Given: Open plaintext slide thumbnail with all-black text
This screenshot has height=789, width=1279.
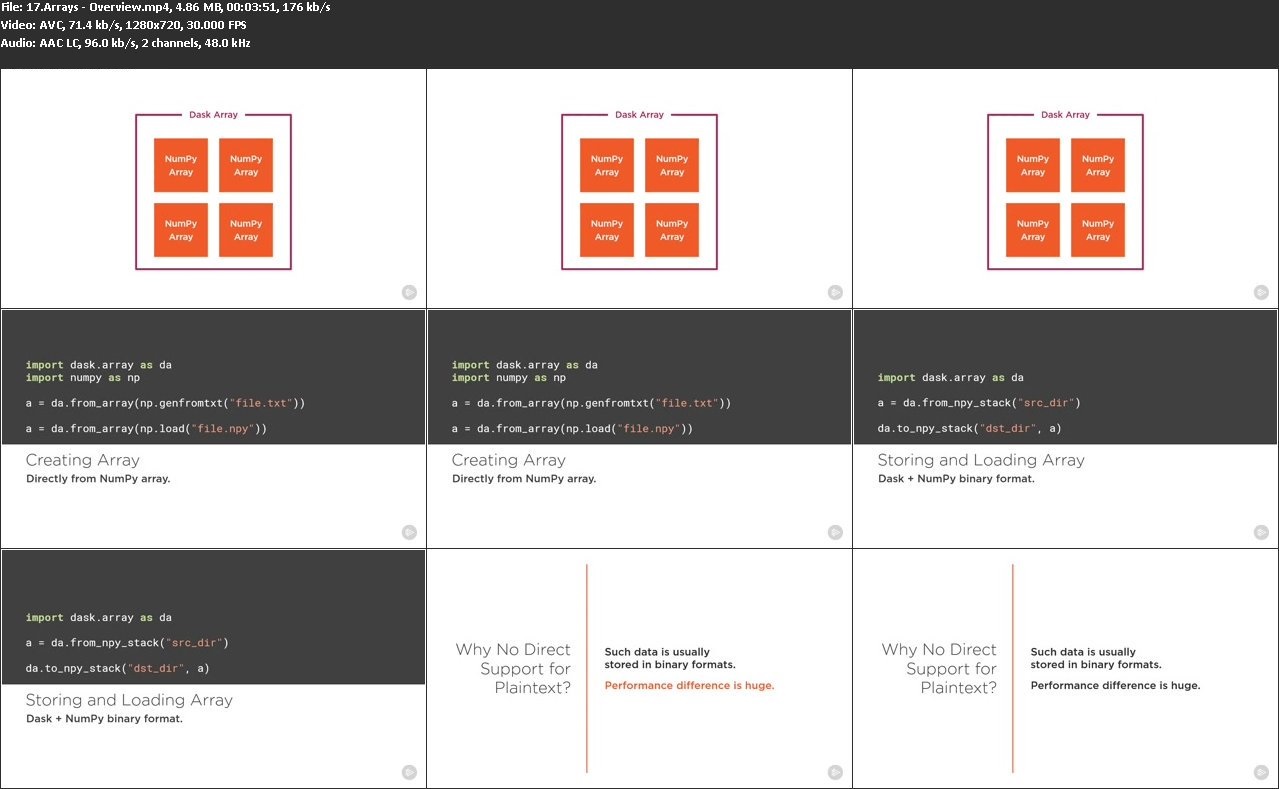Looking at the screenshot, I should [1065, 668].
